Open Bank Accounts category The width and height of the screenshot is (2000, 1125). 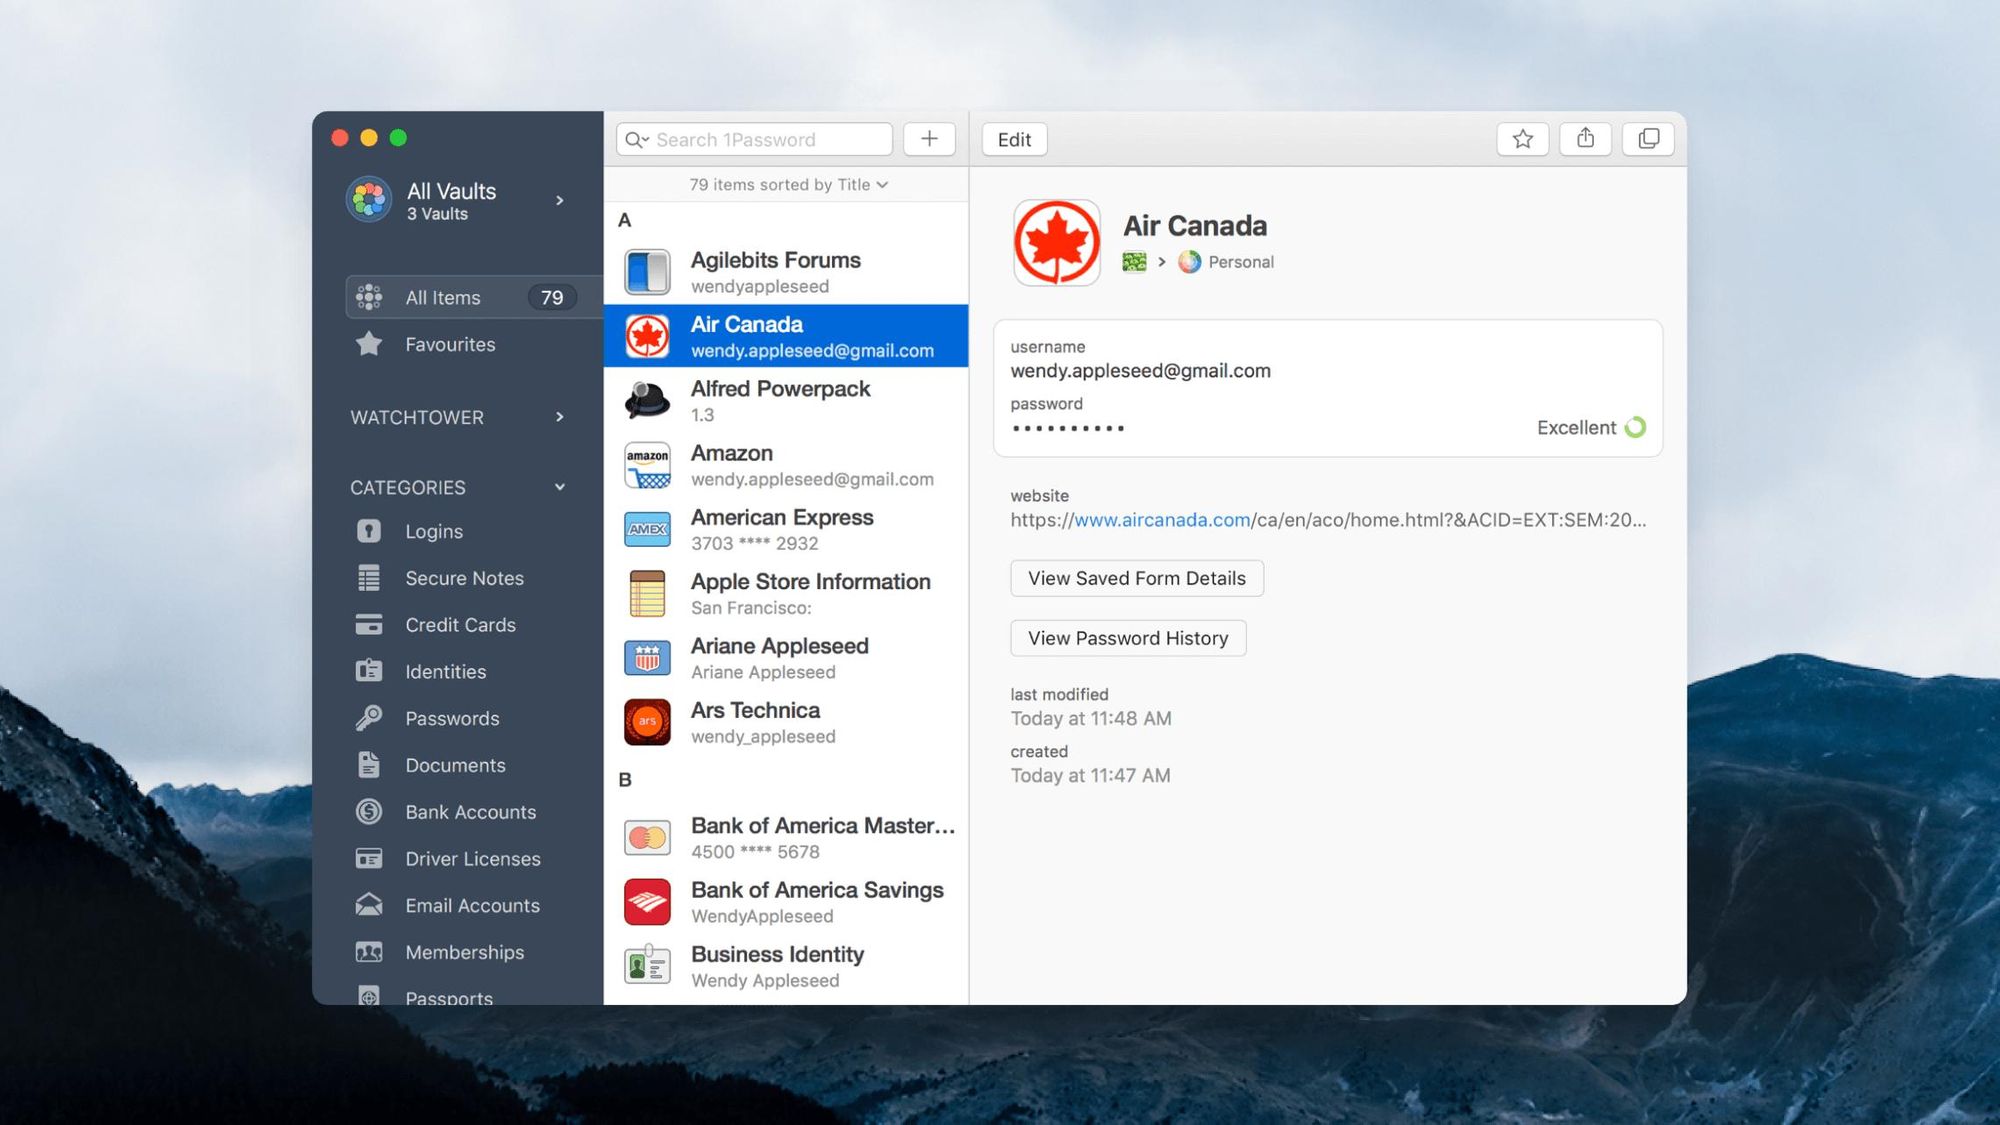tap(470, 812)
